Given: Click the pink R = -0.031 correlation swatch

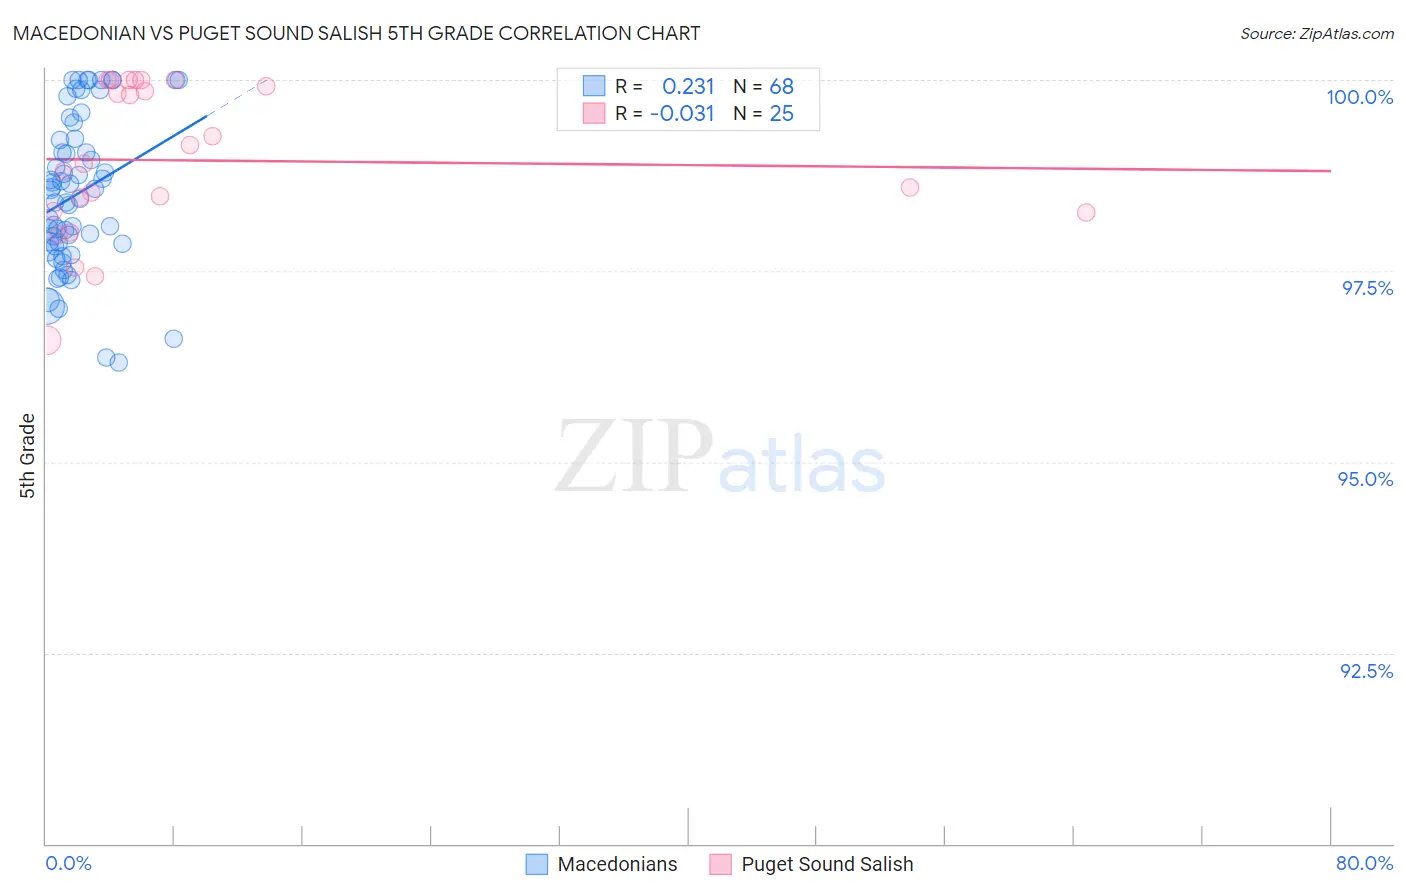Looking at the screenshot, I should pyautogui.click(x=594, y=113).
